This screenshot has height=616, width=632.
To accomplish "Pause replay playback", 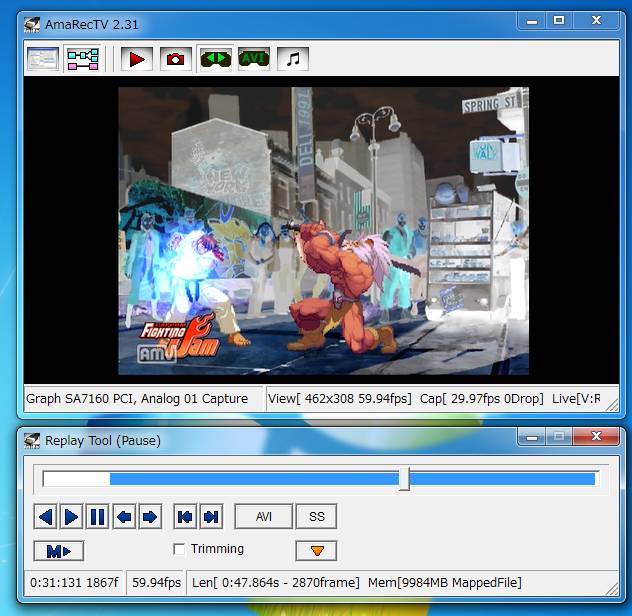I will click(x=97, y=516).
